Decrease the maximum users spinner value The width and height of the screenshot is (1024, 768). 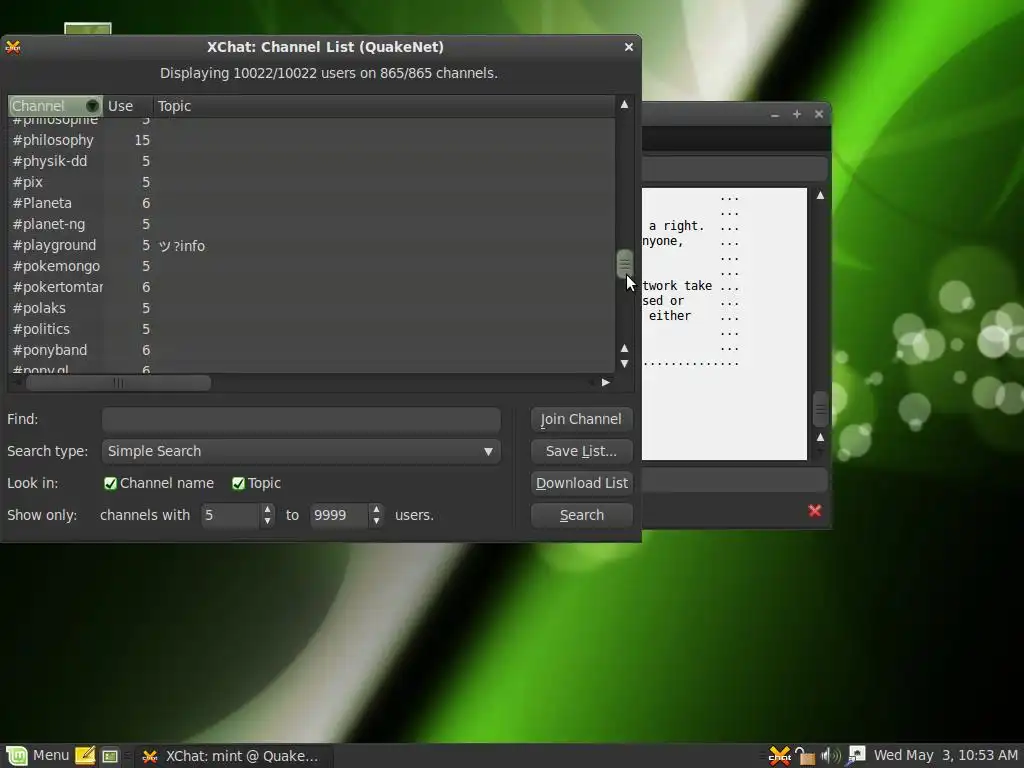coord(376,521)
